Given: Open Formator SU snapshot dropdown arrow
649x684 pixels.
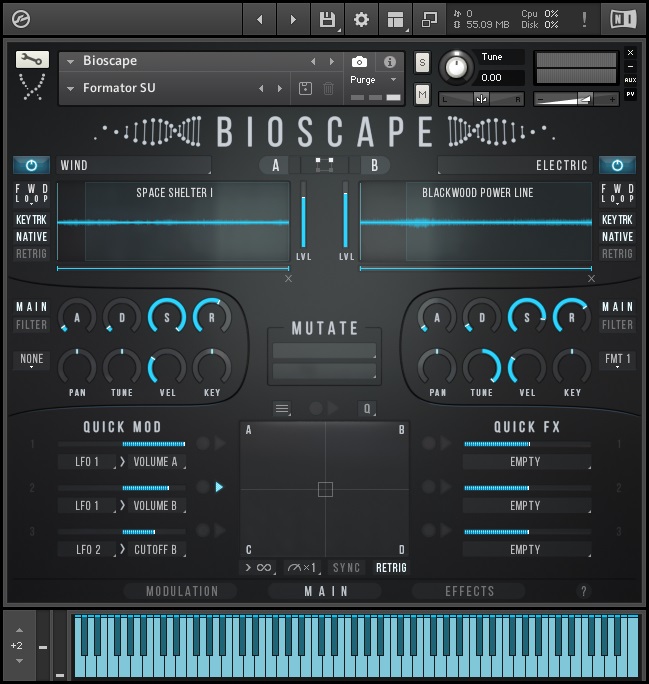Looking at the screenshot, I should pyautogui.click(x=70, y=89).
